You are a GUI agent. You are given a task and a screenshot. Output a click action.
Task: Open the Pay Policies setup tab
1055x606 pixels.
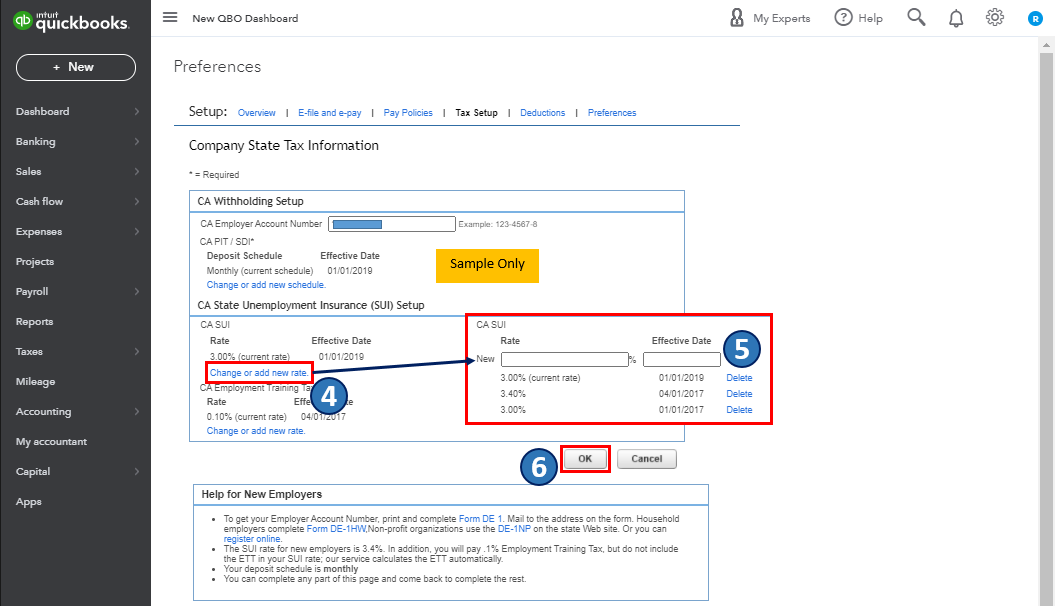point(408,113)
